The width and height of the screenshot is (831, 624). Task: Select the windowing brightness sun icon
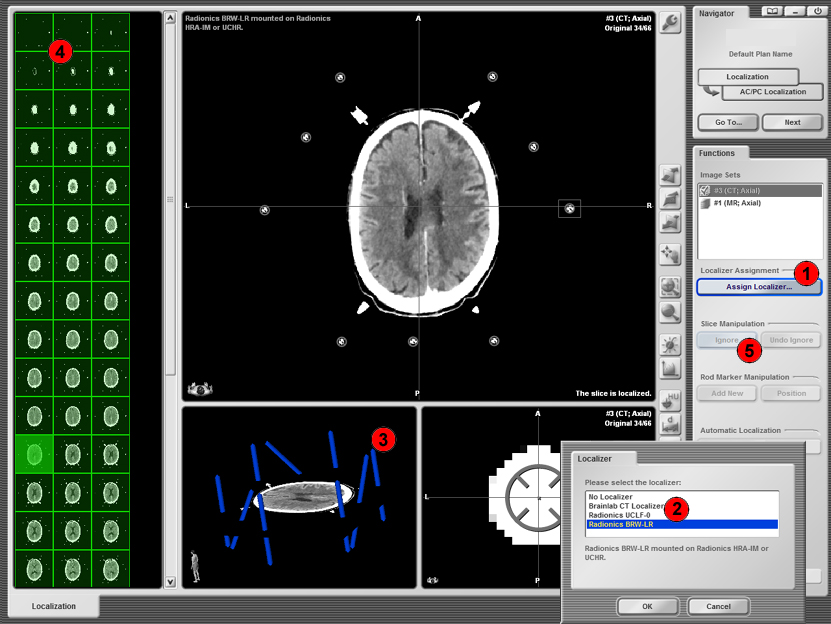[670, 346]
